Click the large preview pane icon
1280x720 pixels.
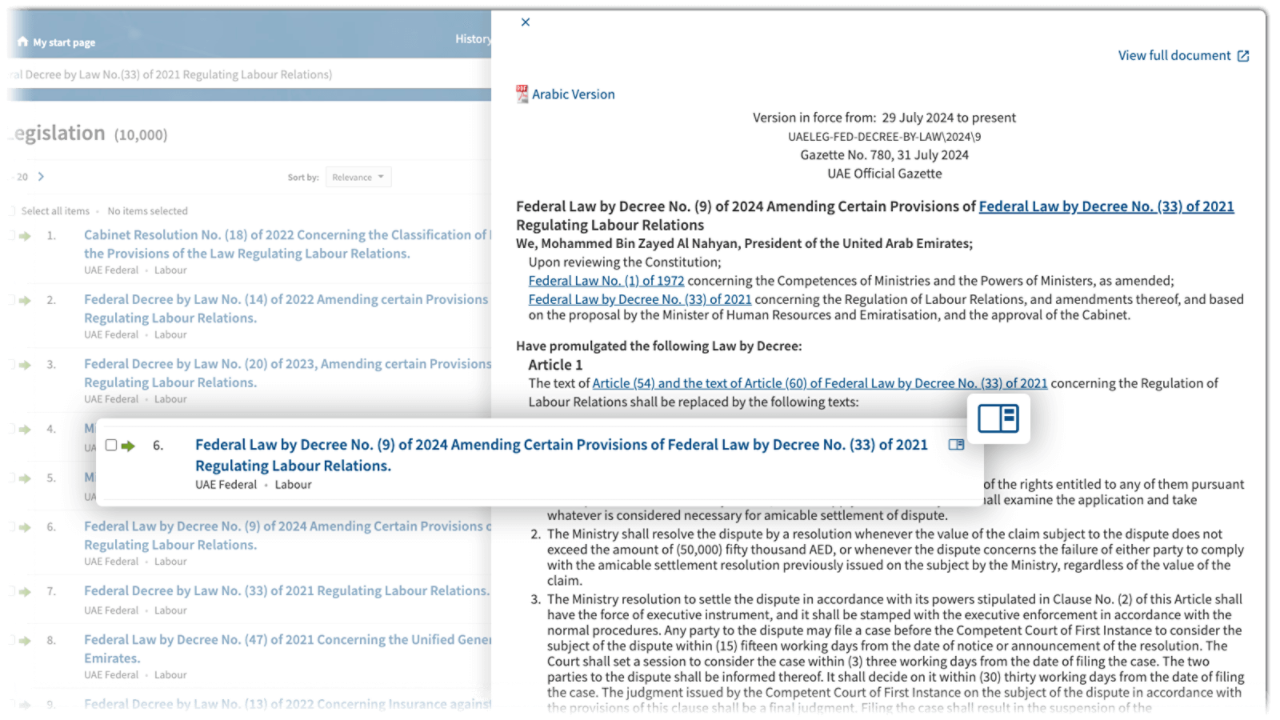(997, 418)
